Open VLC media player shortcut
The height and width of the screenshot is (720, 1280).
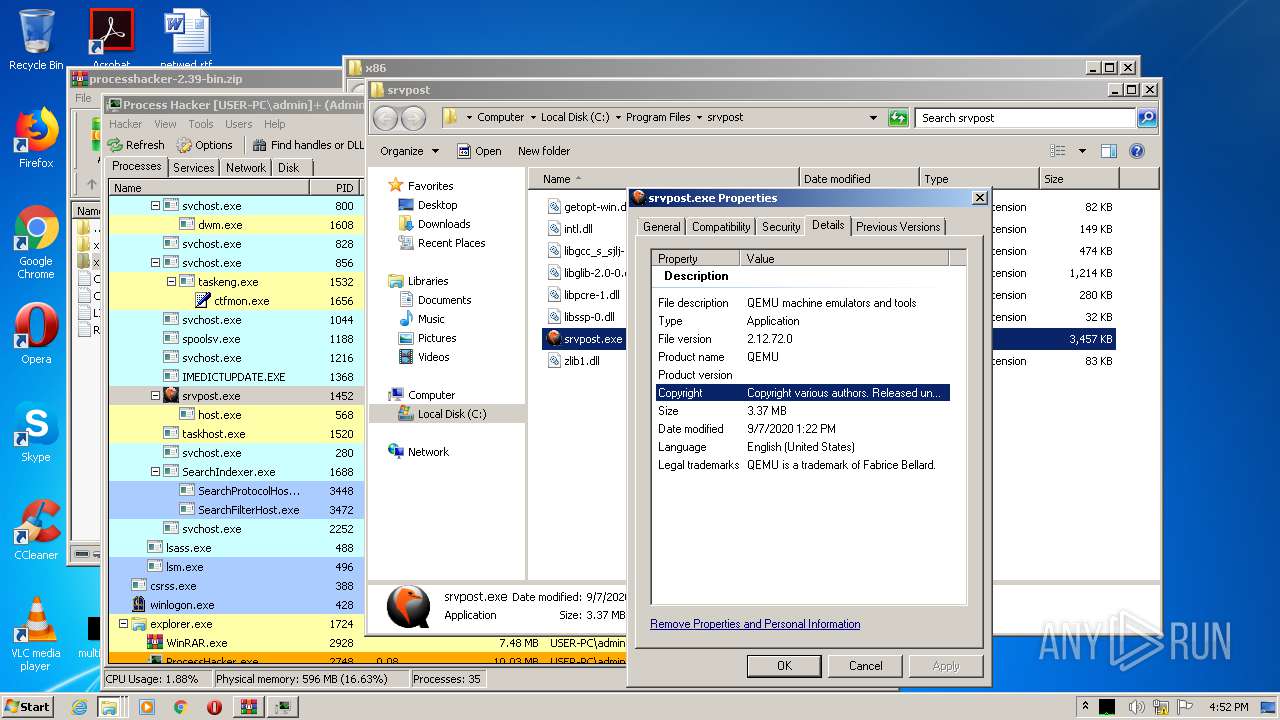pos(36,634)
